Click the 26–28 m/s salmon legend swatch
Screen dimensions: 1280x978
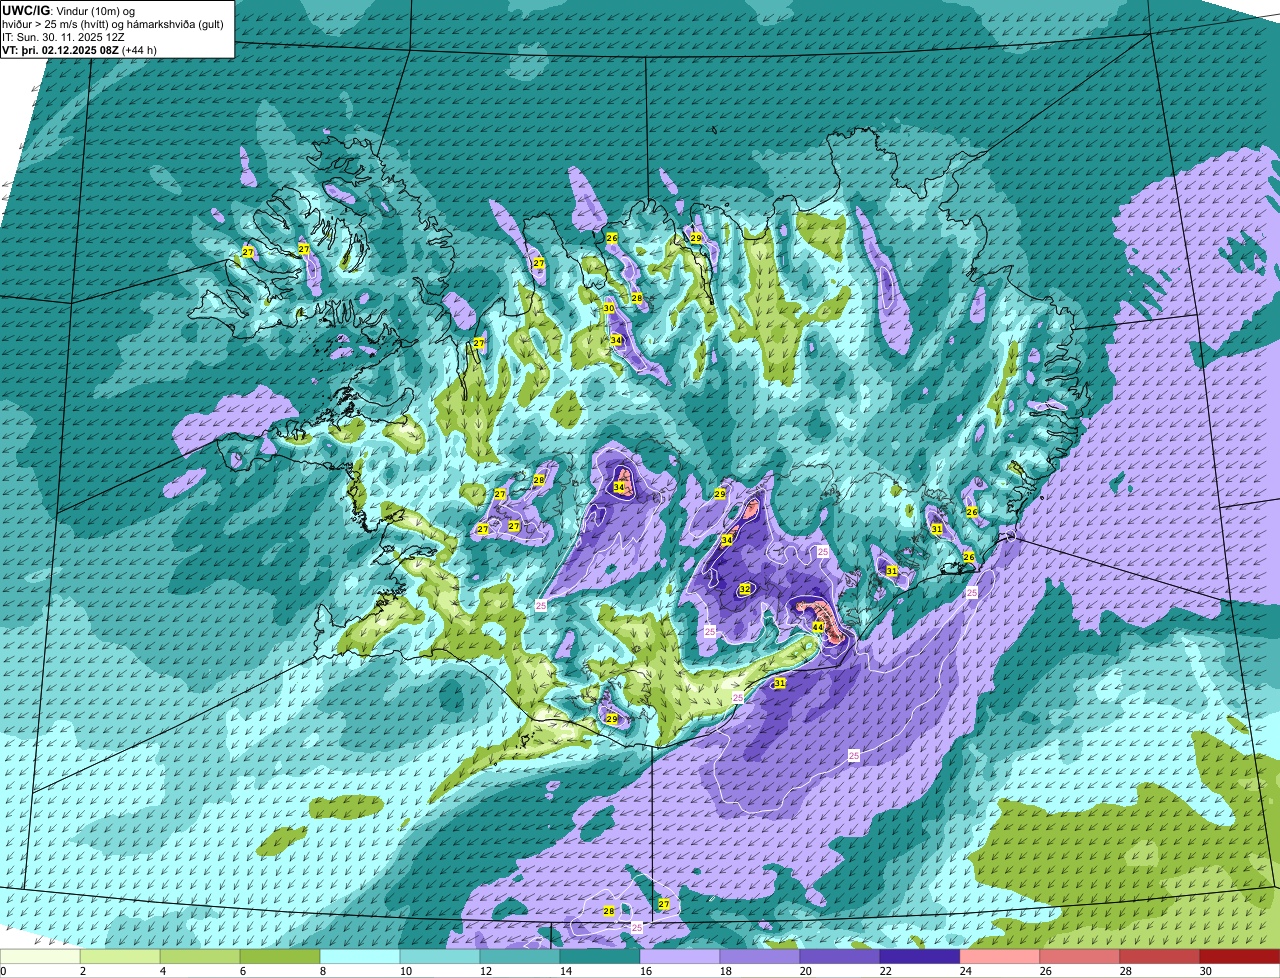tap(1080, 957)
